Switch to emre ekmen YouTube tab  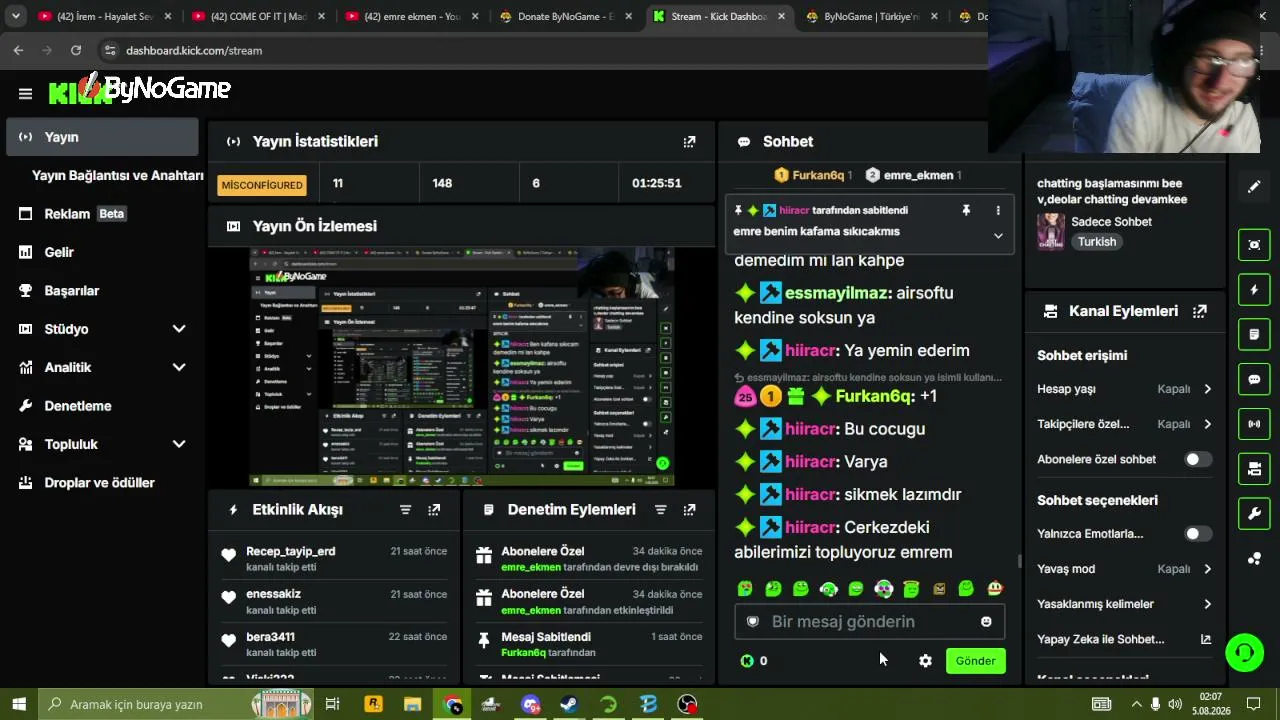411,16
